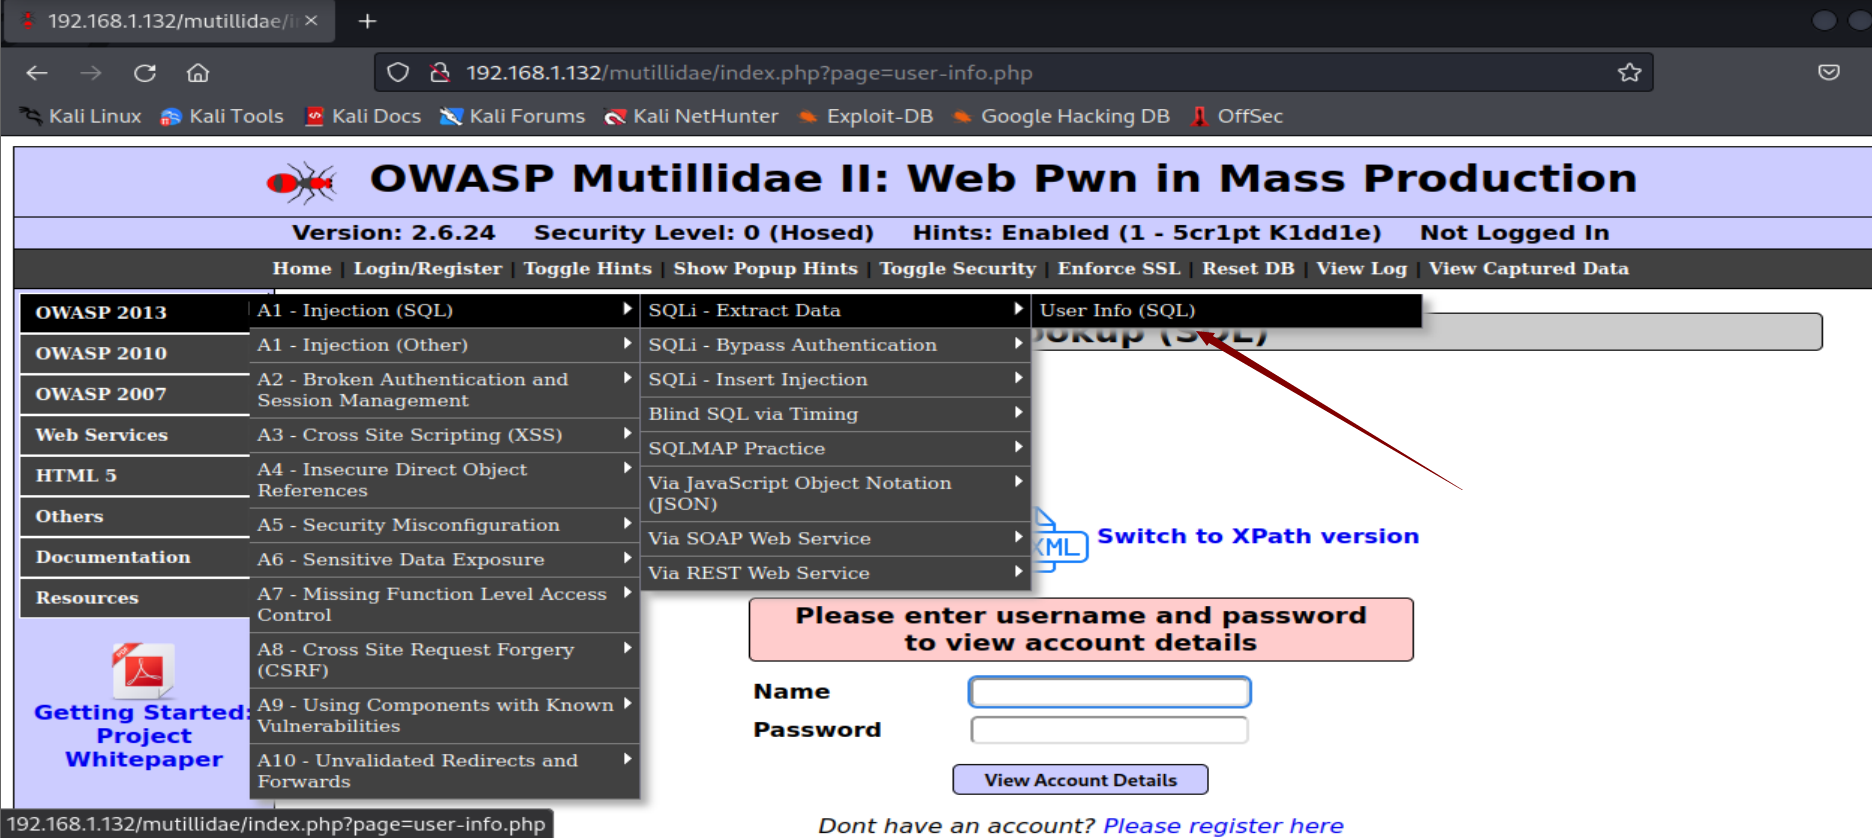The width and height of the screenshot is (1872, 838).
Task: Close the Mutillidae browser tab
Action: 311,21
